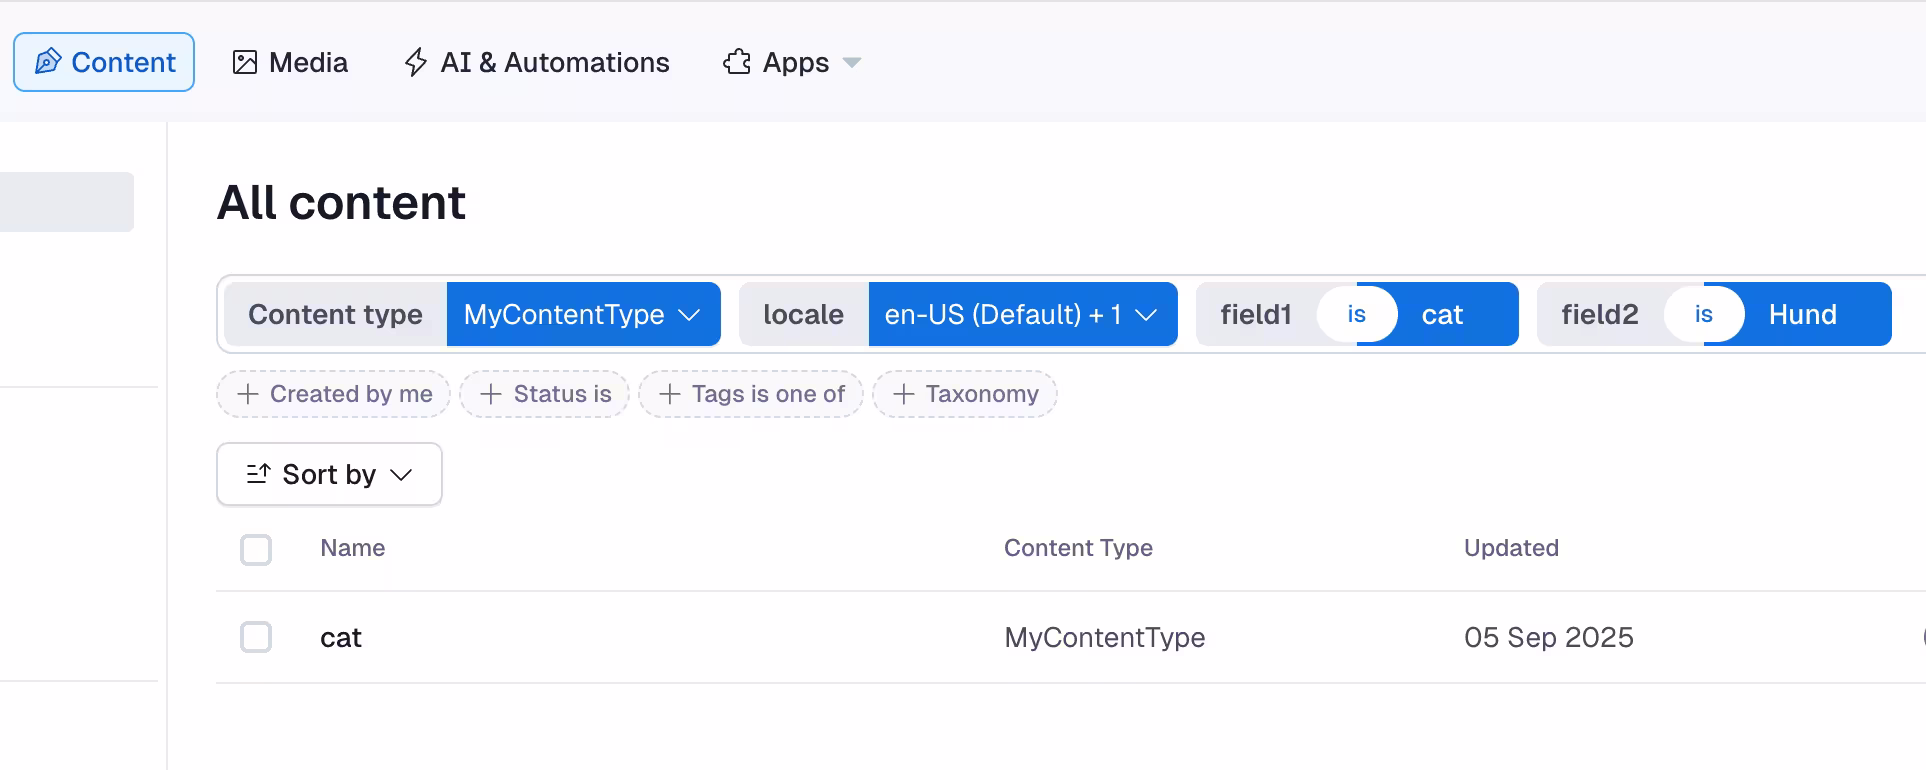
Task: Open AI & Automations tab
Action: click(x=537, y=62)
